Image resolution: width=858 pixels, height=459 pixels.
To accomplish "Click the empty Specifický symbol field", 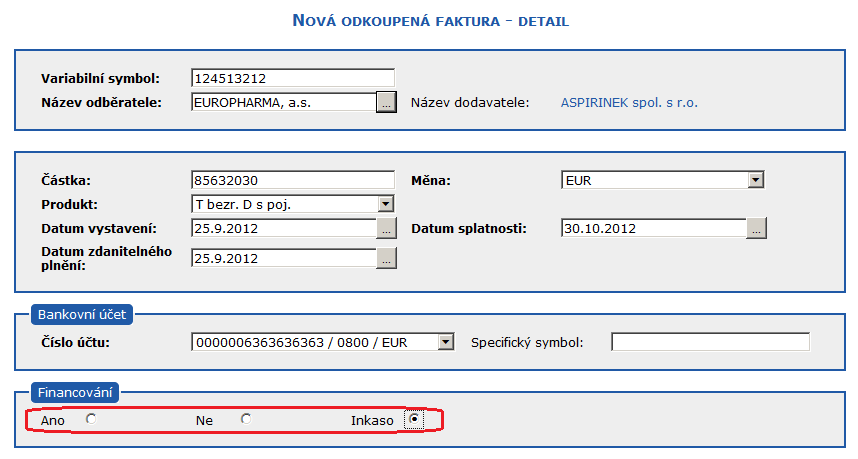I will point(710,342).
